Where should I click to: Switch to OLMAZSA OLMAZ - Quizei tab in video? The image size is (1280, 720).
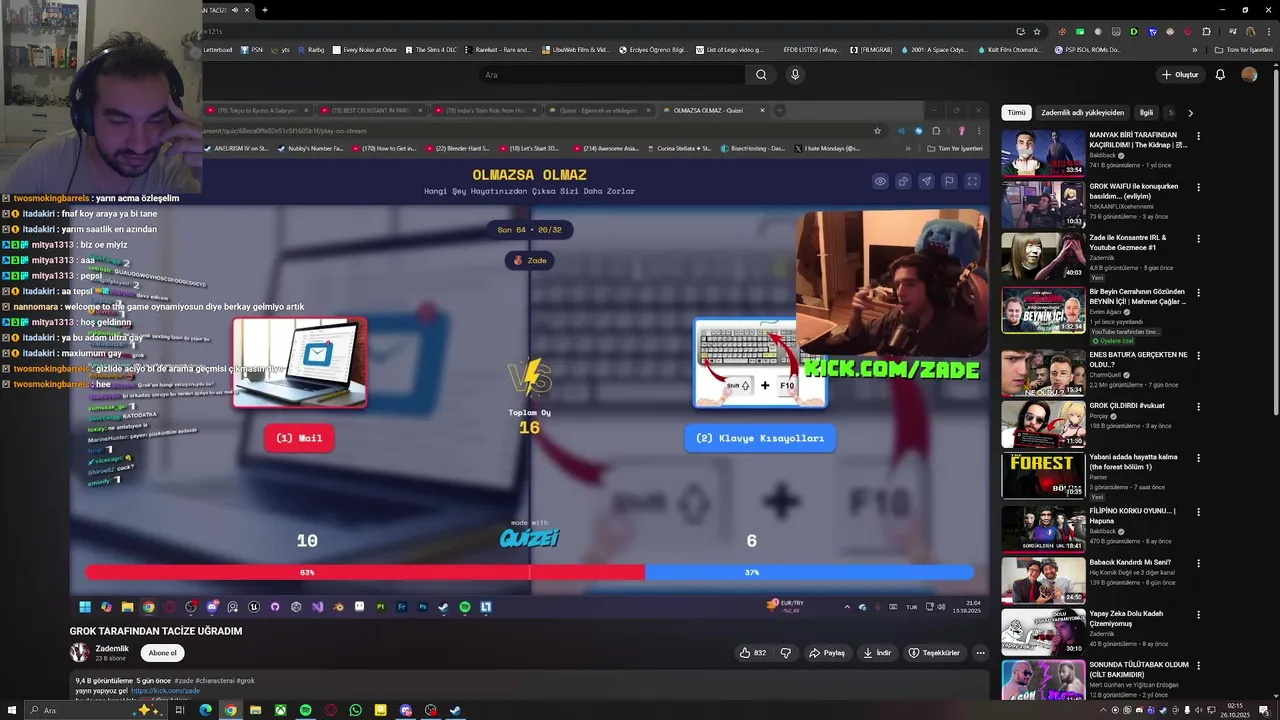click(x=713, y=110)
